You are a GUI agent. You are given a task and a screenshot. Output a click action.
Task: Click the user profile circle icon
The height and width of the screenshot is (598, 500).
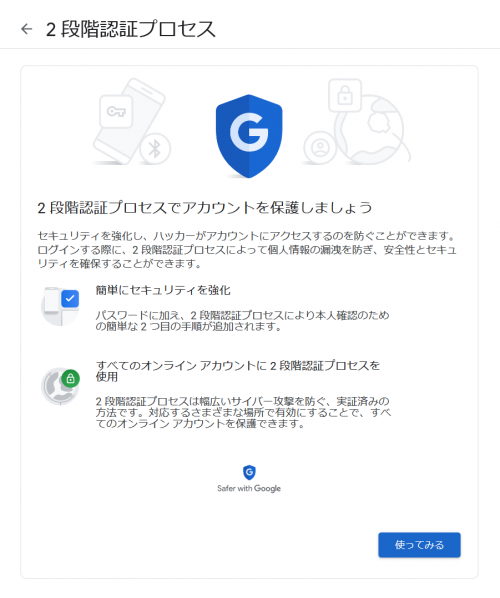click(320, 148)
